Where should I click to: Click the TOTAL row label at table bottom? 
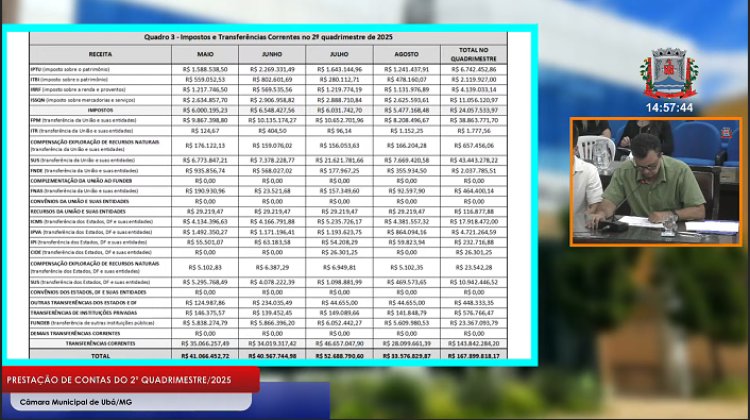100,354
